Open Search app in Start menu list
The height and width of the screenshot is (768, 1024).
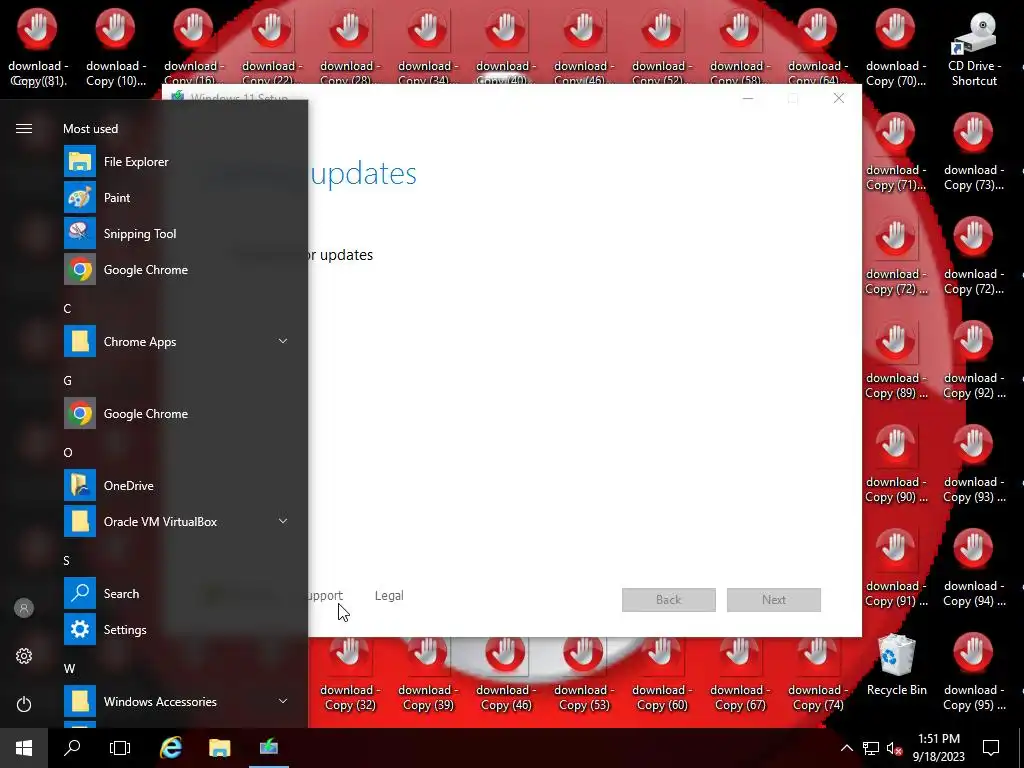click(x=176, y=594)
